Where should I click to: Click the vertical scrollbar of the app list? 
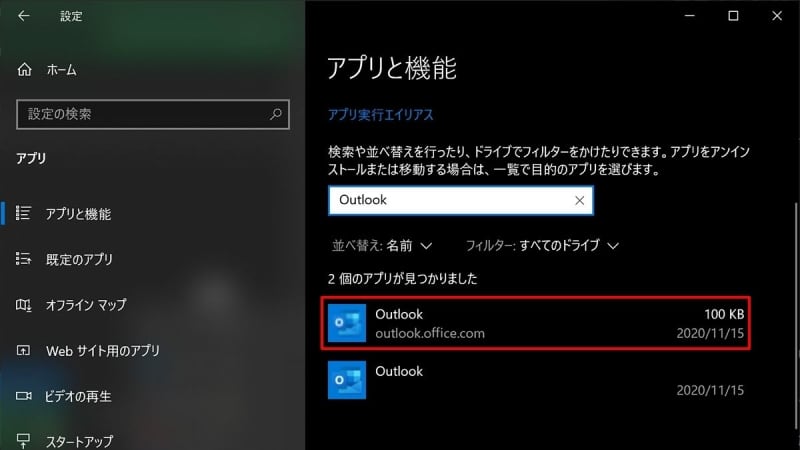coord(796,316)
